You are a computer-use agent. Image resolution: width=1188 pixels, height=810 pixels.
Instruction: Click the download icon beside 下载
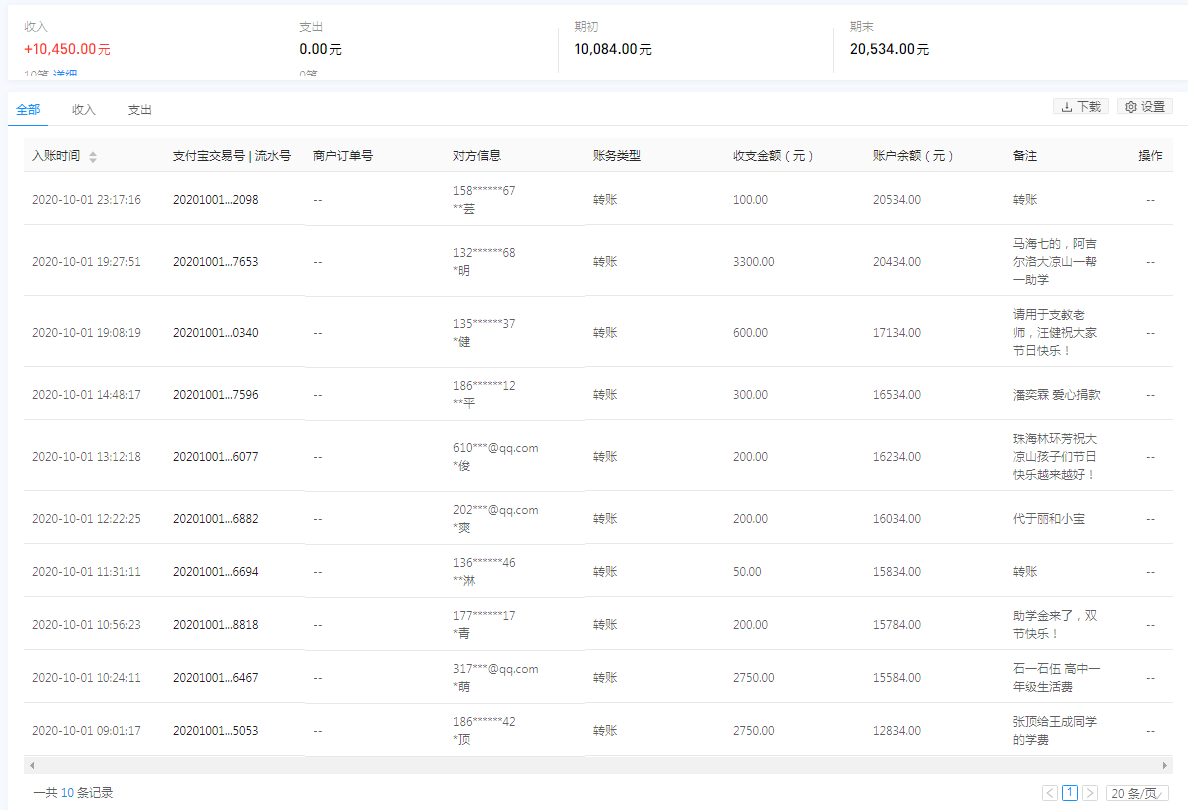[x=1066, y=106]
